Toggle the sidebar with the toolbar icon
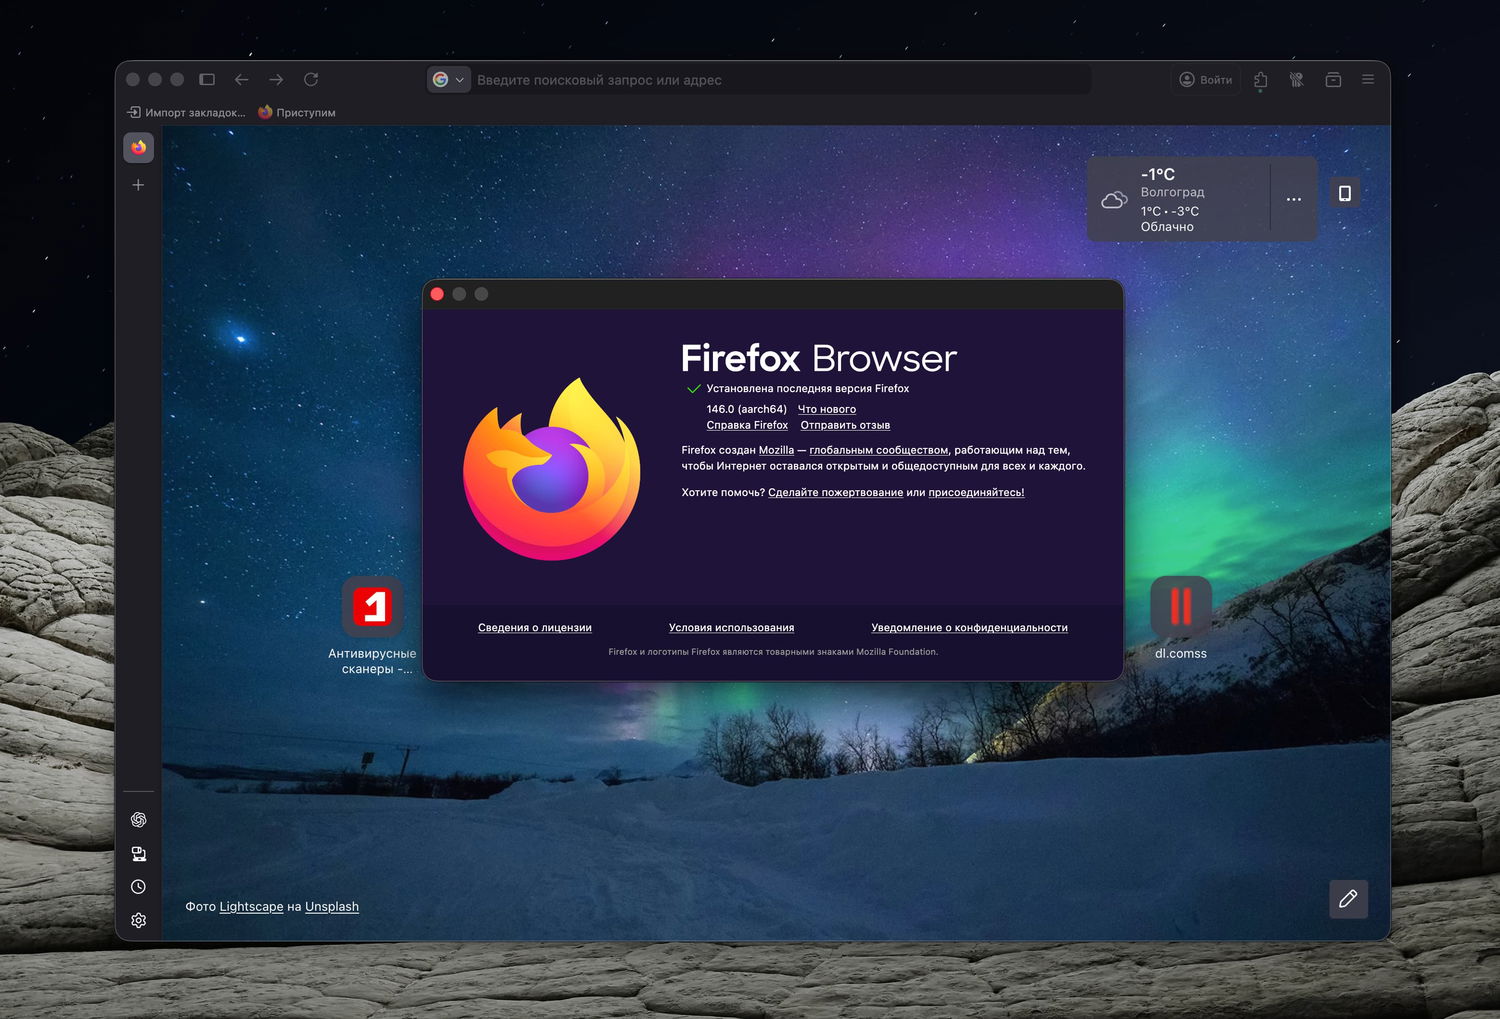Image resolution: width=1500 pixels, height=1019 pixels. tap(207, 79)
